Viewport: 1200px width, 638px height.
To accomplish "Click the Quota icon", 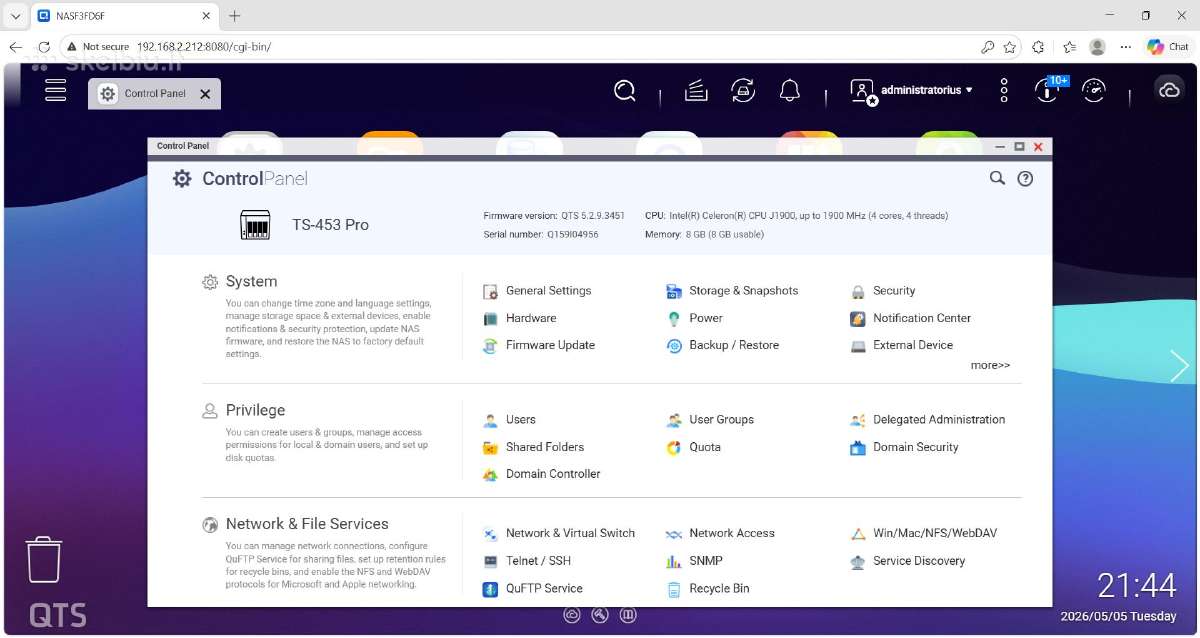I will 674,448.
